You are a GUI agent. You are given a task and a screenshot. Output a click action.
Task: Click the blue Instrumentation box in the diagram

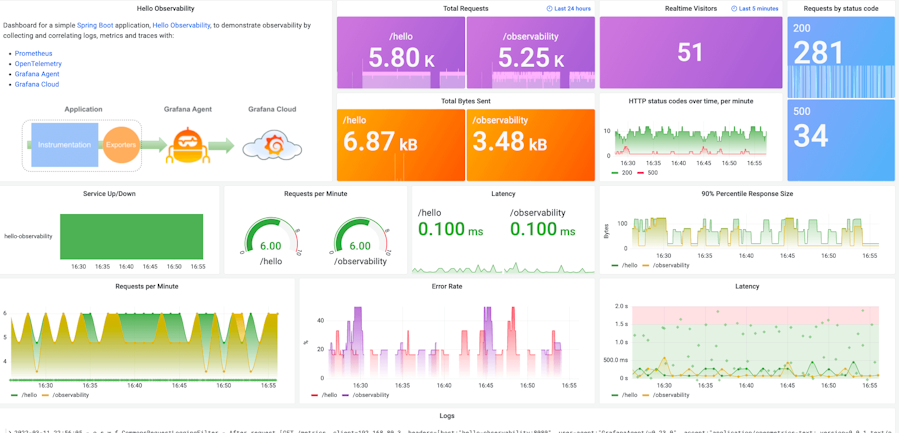(x=64, y=145)
